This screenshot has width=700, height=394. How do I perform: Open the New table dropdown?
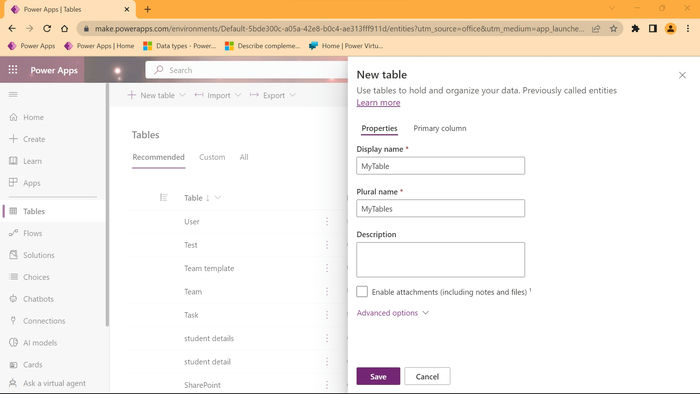(x=183, y=95)
